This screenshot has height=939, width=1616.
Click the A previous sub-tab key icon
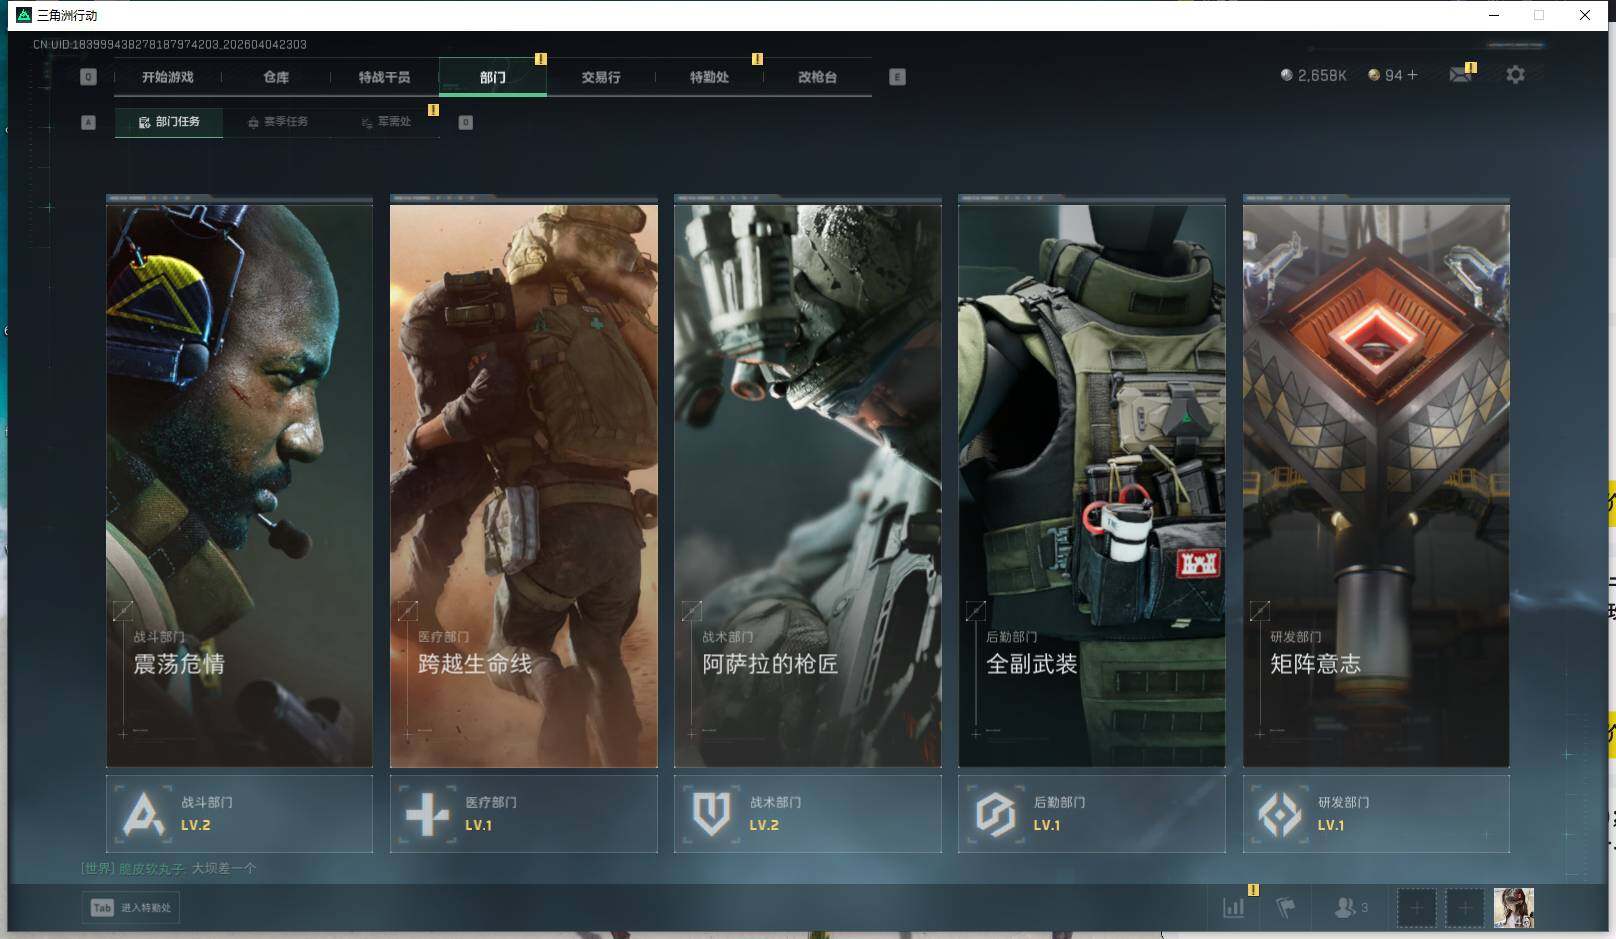(x=88, y=122)
